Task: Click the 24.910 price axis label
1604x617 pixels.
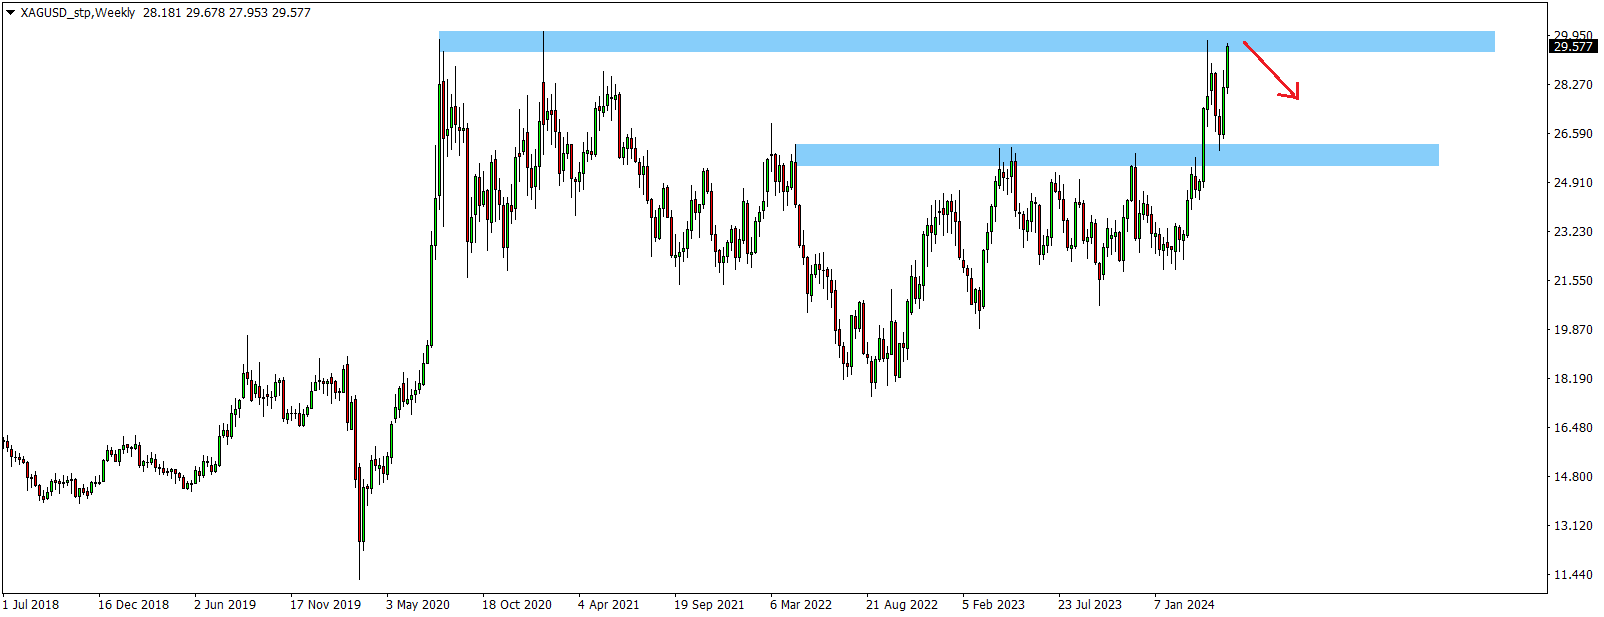Action: click(1573, 183)
